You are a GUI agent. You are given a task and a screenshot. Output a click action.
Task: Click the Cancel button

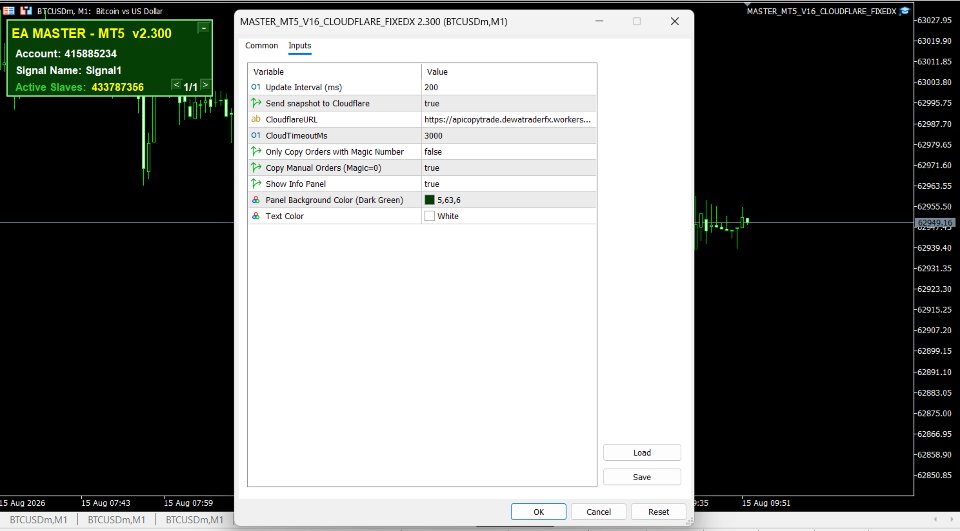click(598, 512)
